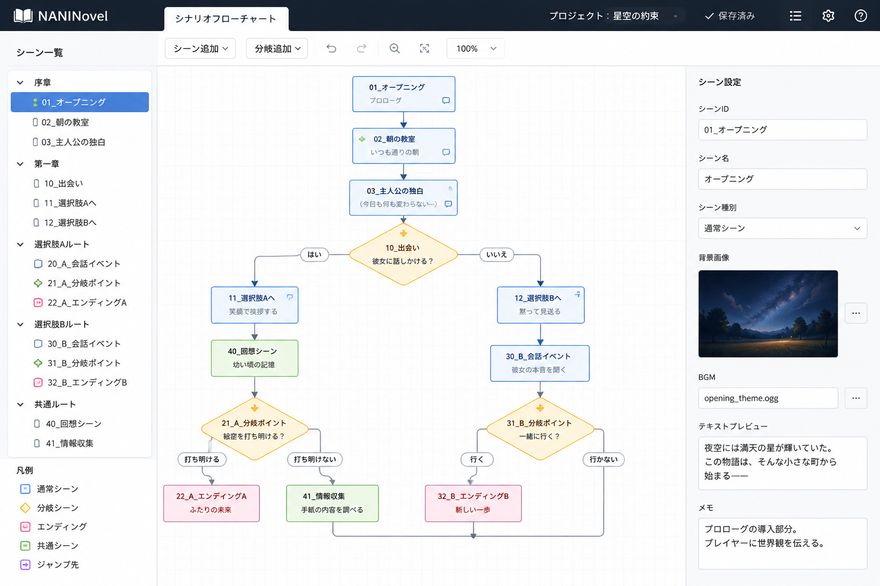Viewport: 880px width, 586px height.
Task: Open the 分岐追加 dropdown
Action: click(277, 49)
